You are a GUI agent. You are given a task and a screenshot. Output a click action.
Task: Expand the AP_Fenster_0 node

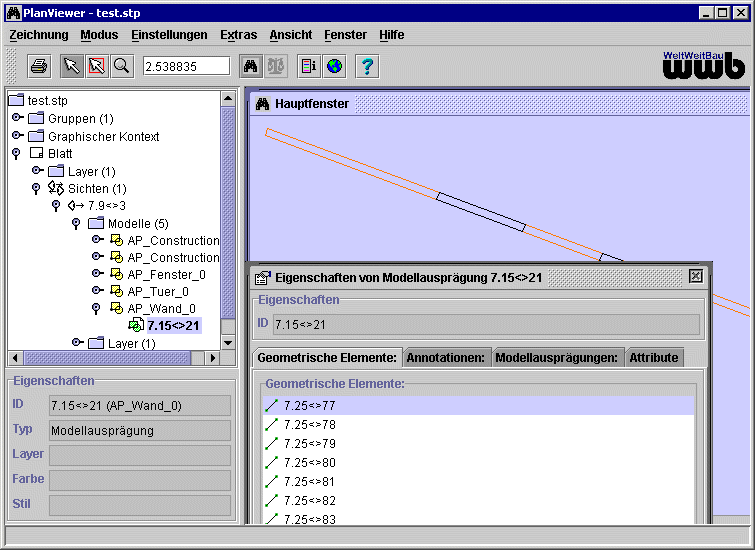[x=98, y=273]
